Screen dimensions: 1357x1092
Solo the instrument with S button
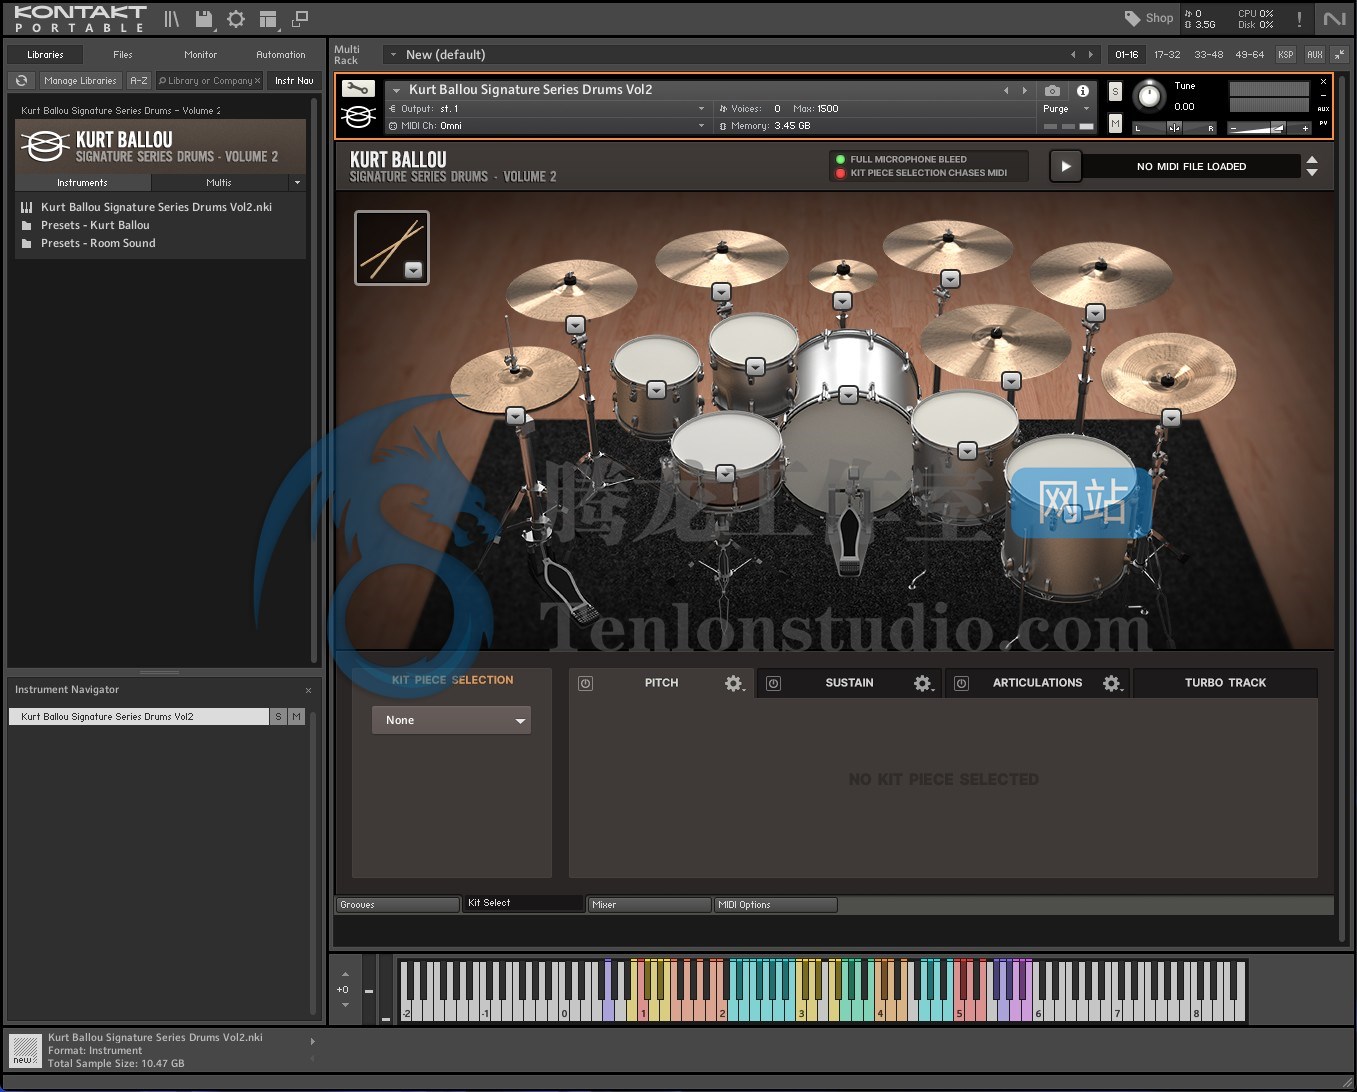[x=1115, y=92]
